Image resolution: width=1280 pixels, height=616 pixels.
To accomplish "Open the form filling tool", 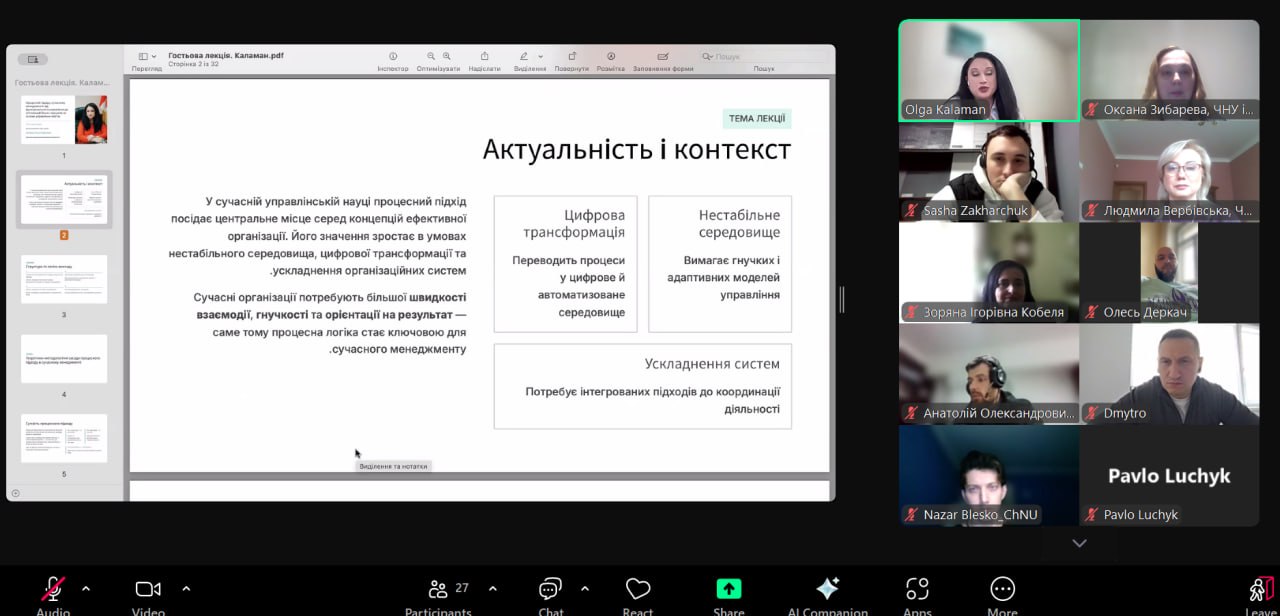I will tap(662, 57).
